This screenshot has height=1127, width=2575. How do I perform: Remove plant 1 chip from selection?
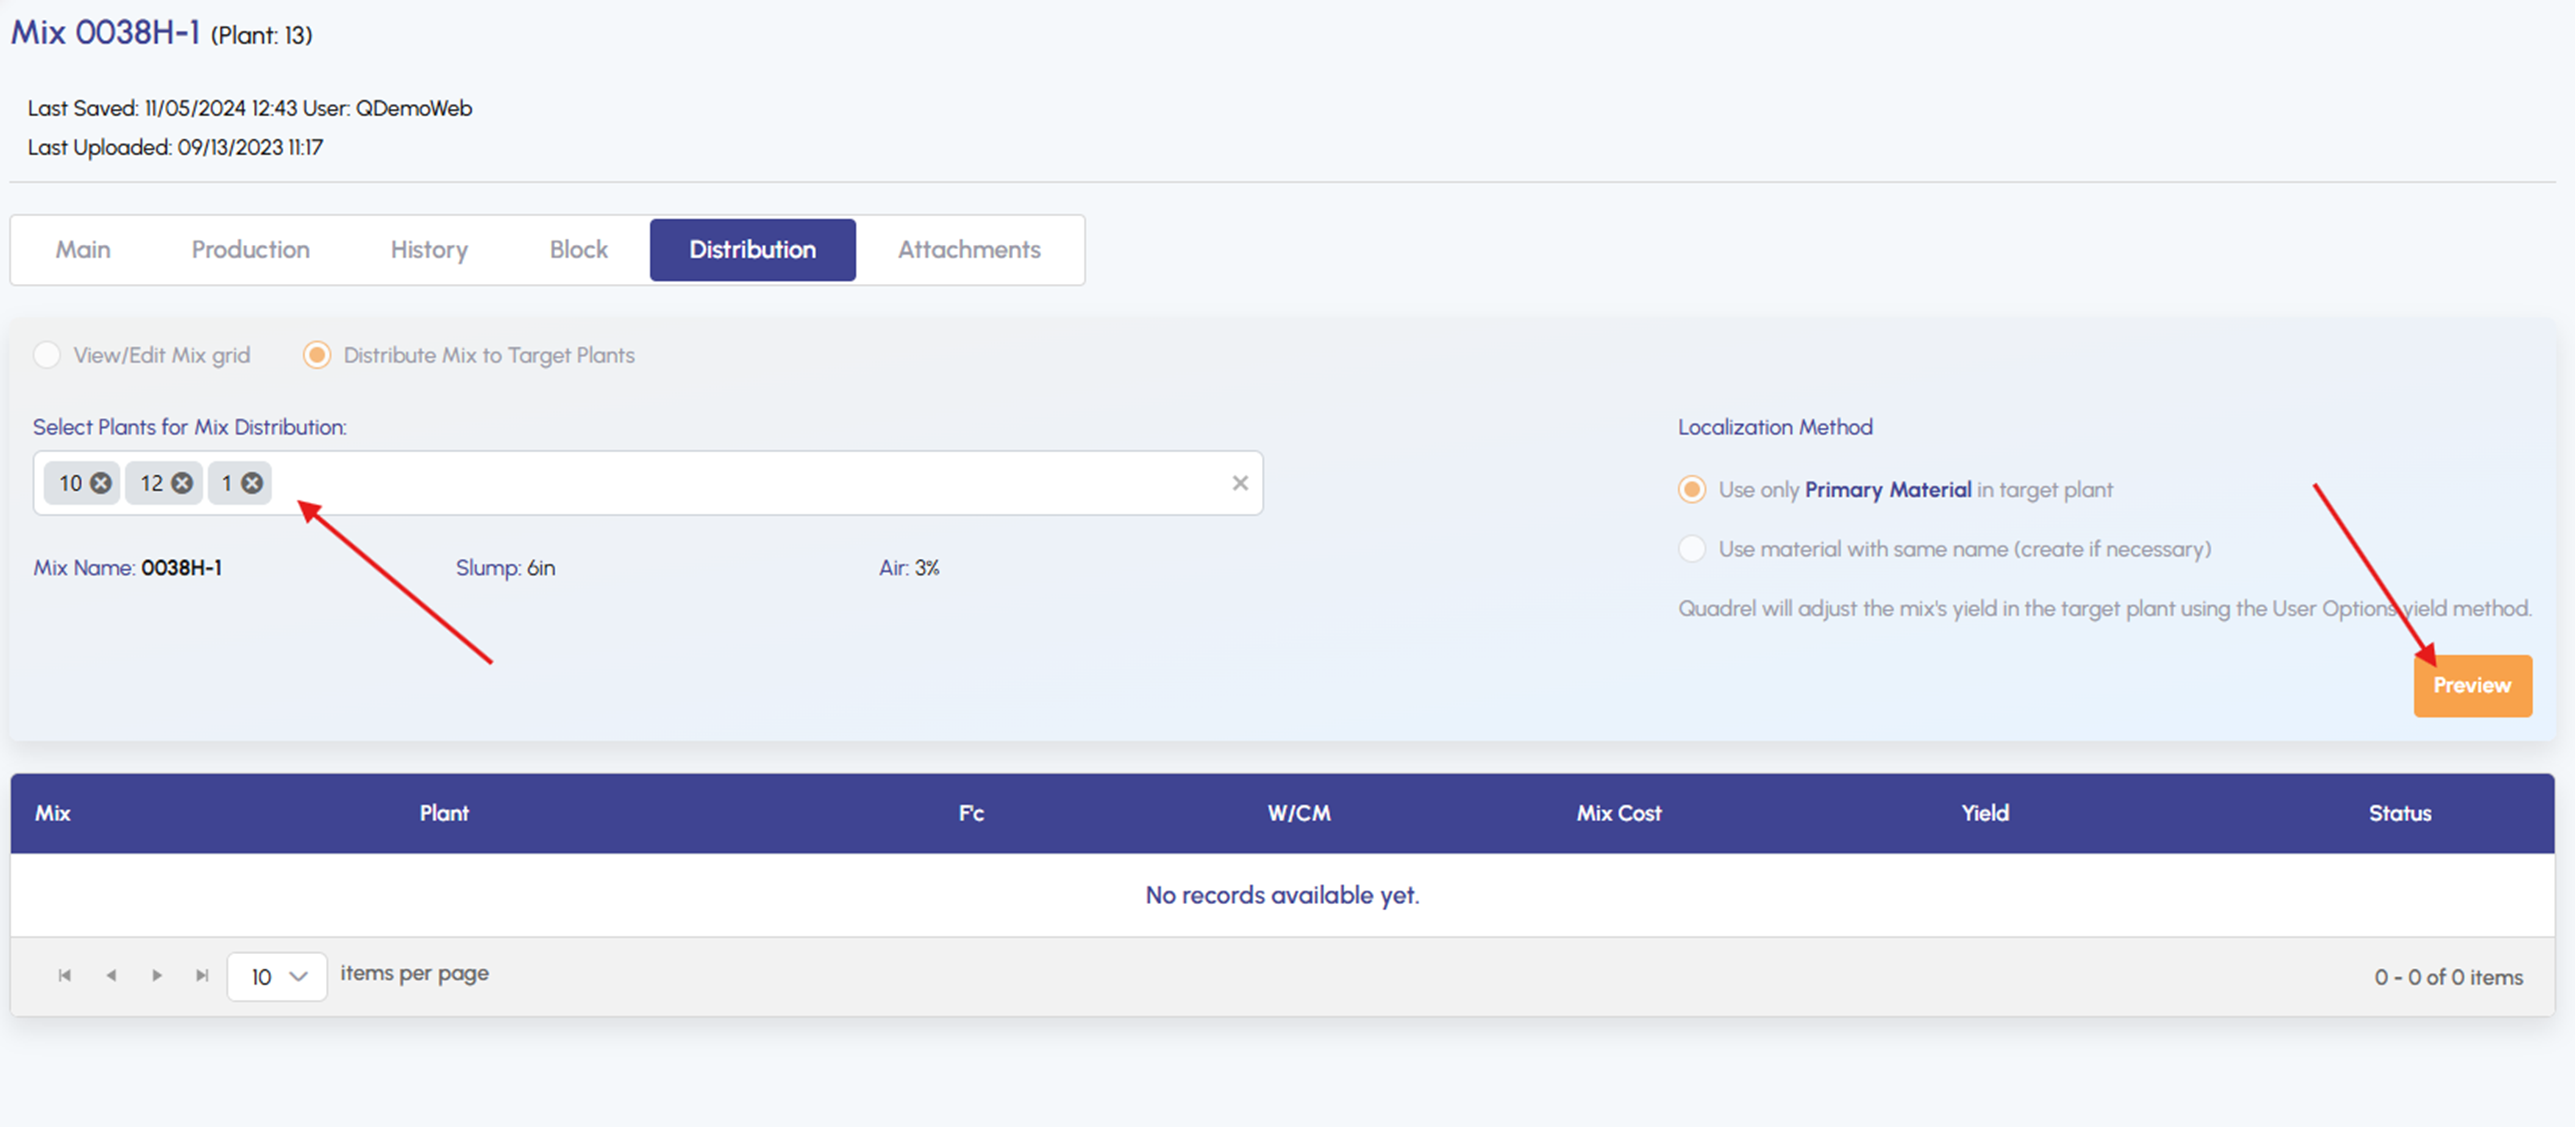(253, 484)
